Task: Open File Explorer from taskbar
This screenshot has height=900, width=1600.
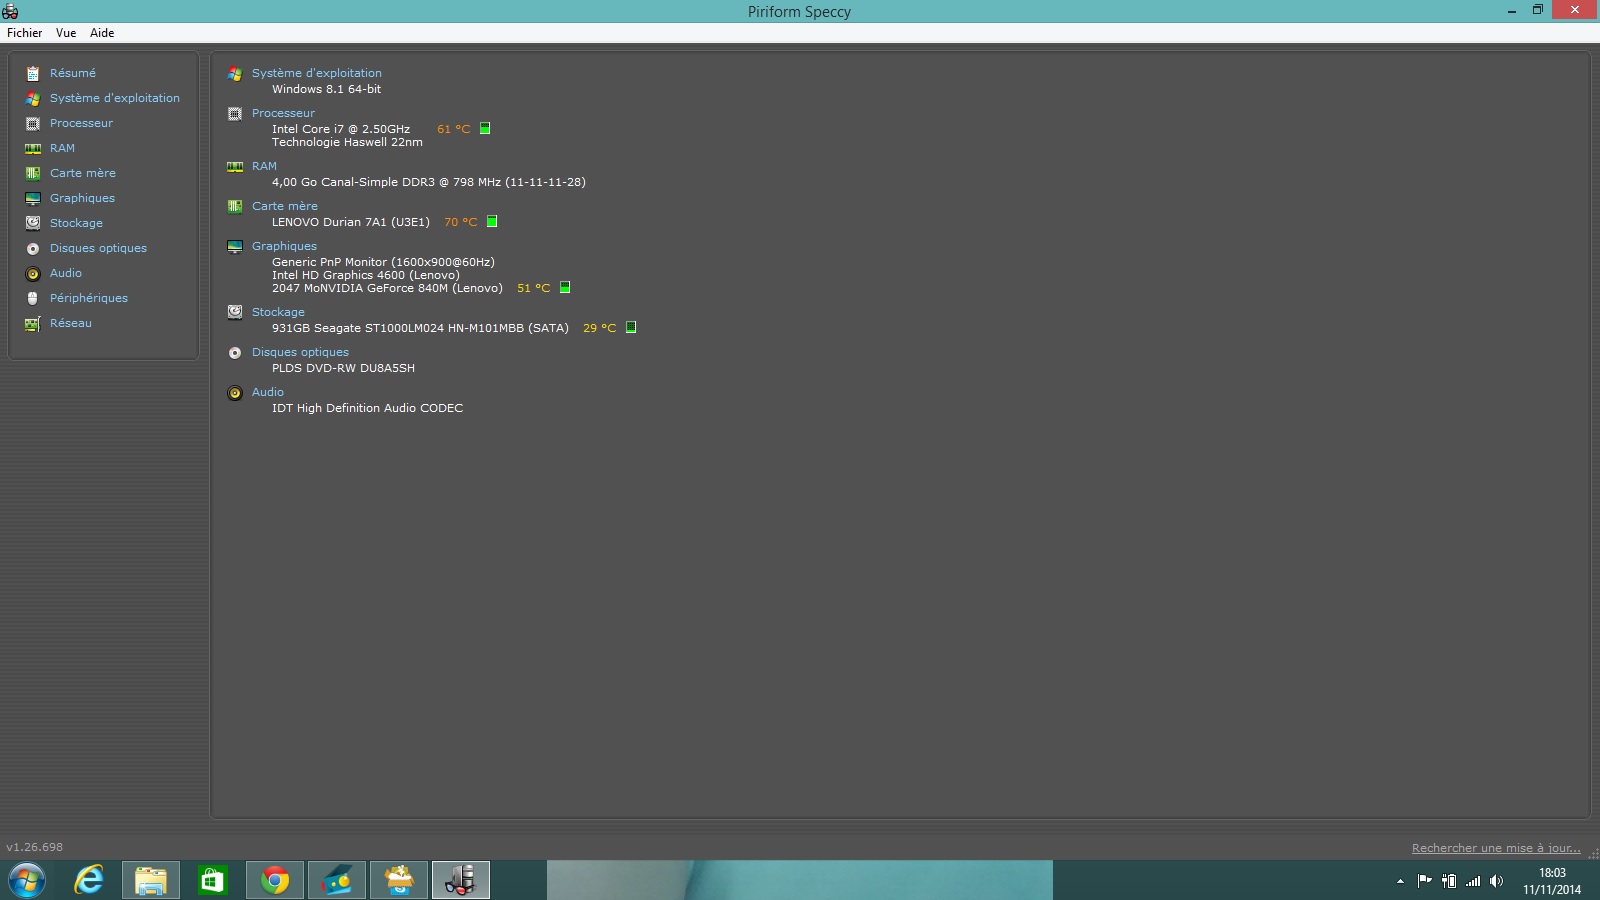Action: pos(151,880)
